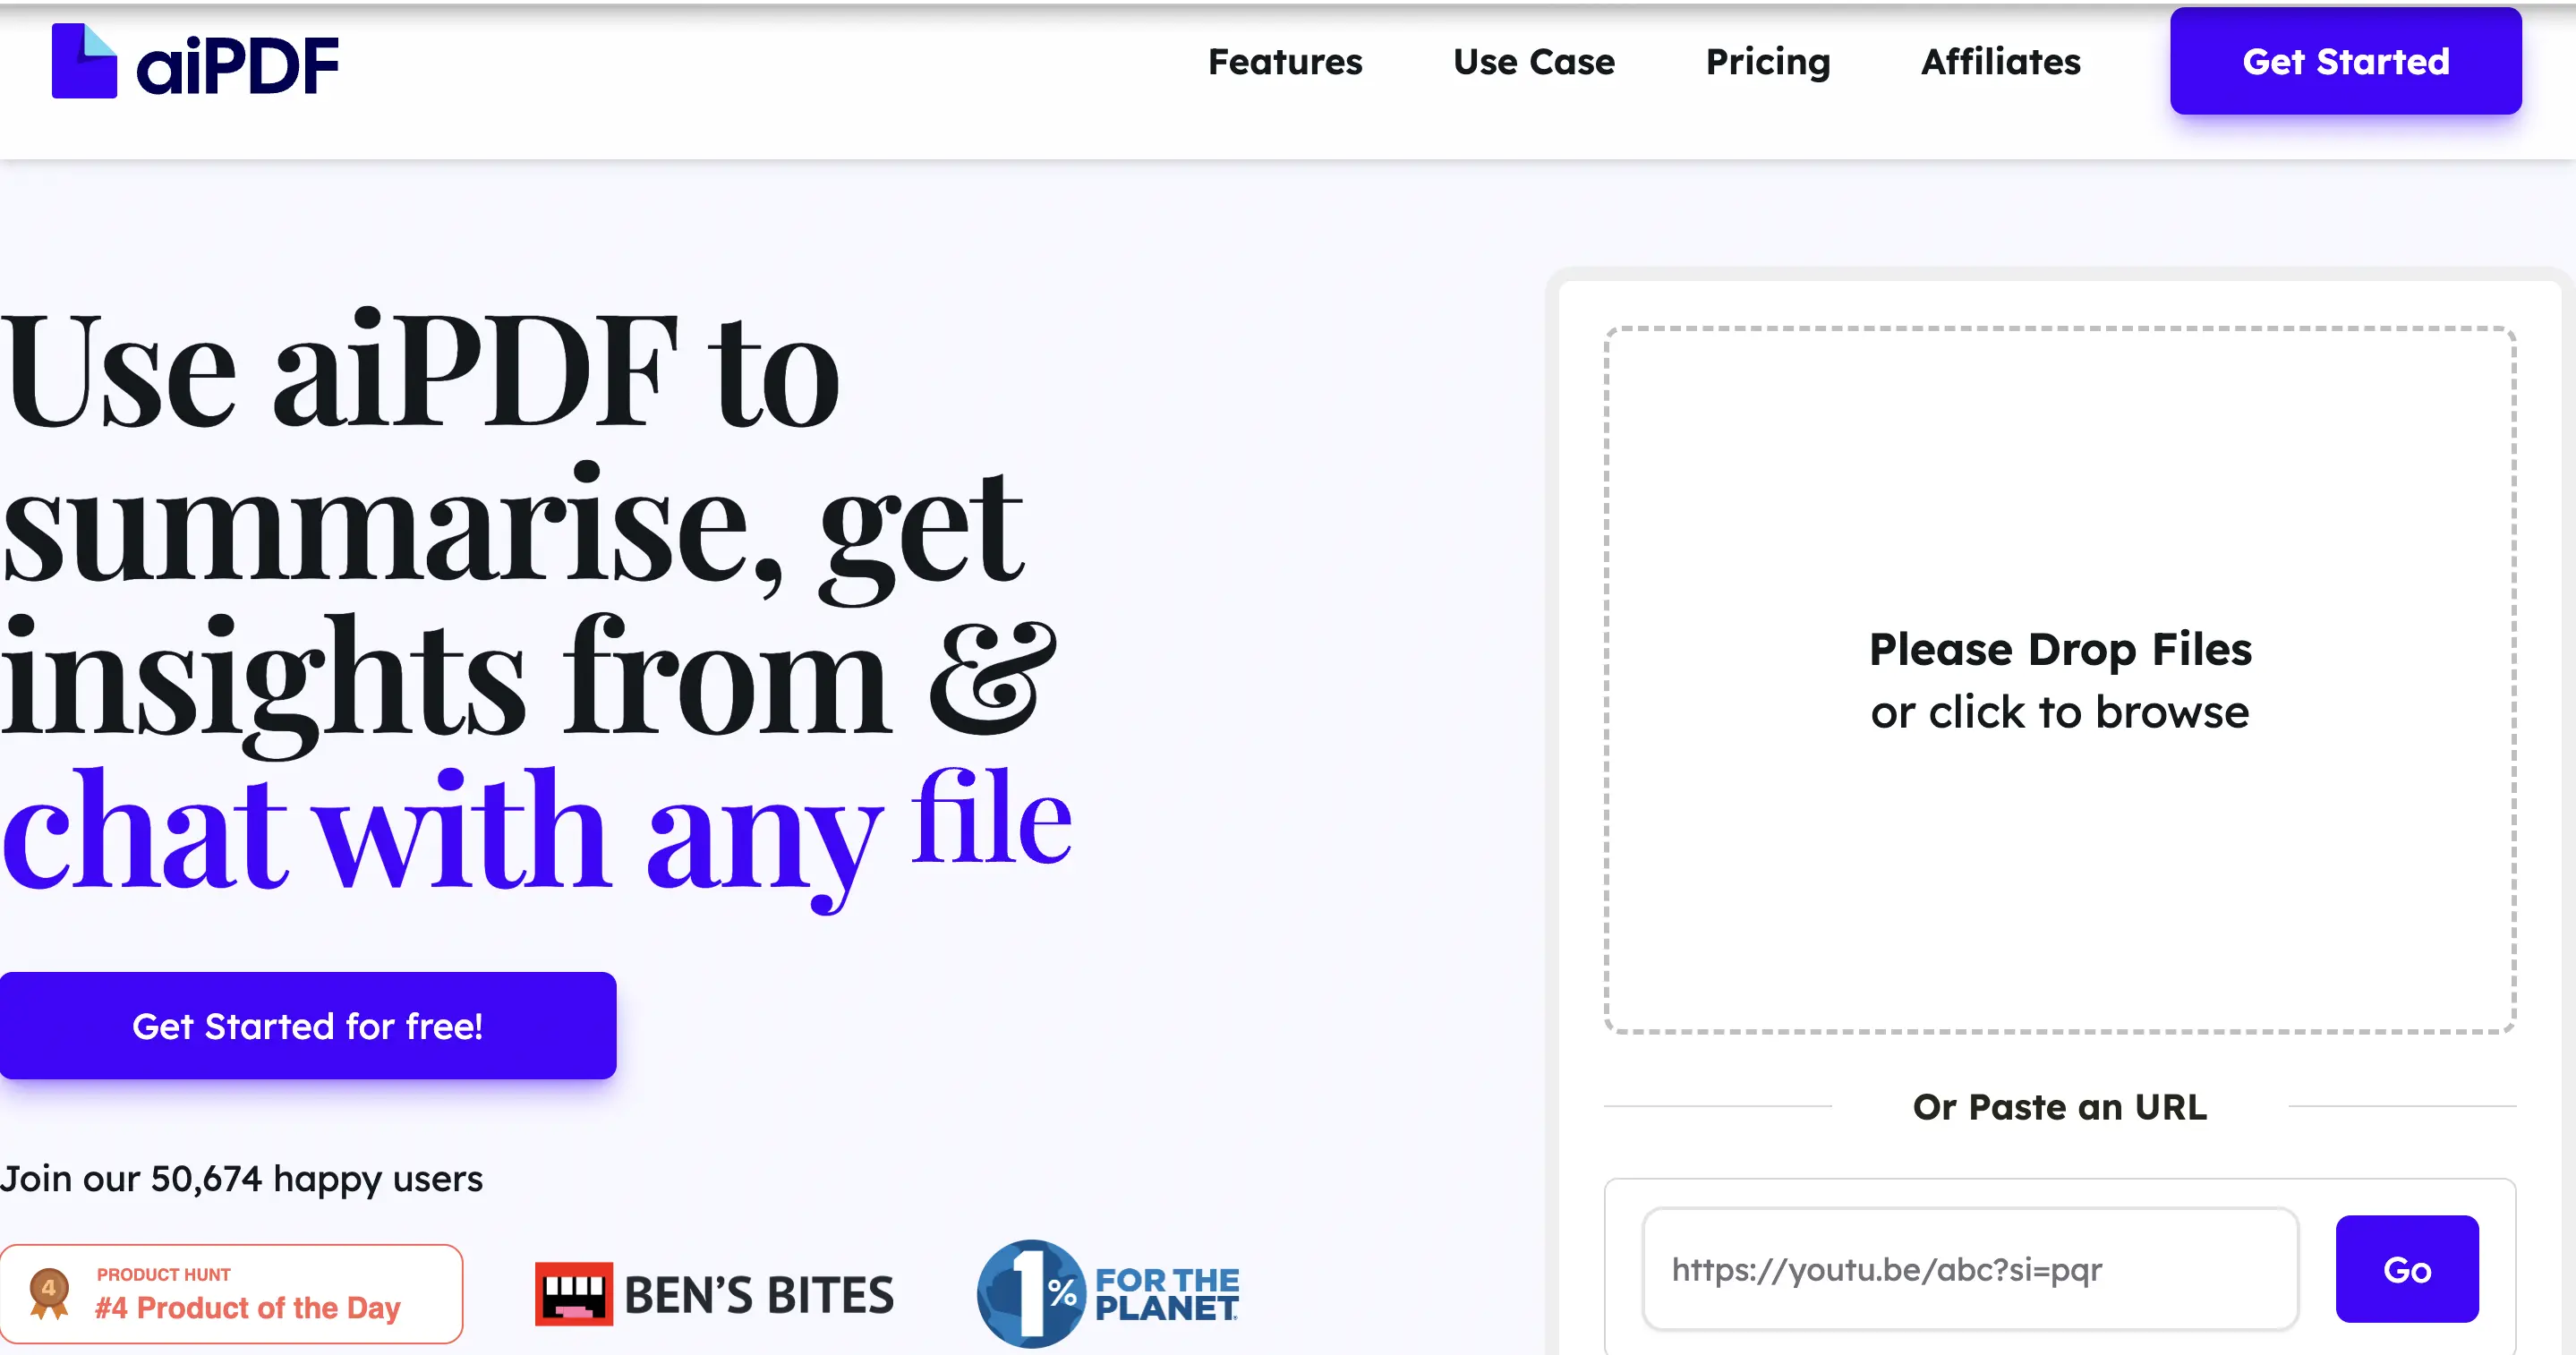Click the aiPDF wordmark text in header
This screenshot has width=2576, height=1355.
(x=238, y=66)
